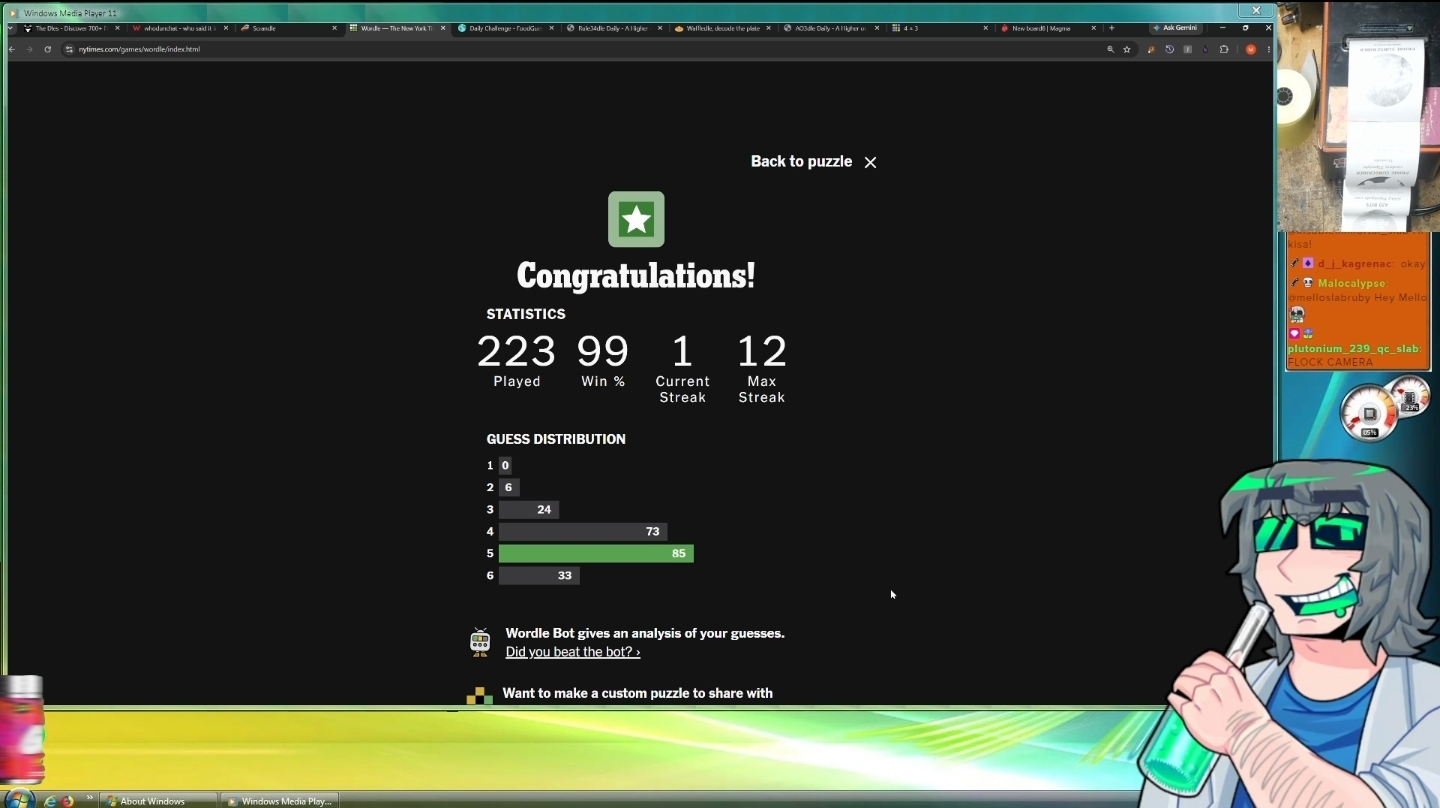This screenshot has height=808, width=1440.
Task: Open the Windows Start orb
Action: [x=19, y=799]
